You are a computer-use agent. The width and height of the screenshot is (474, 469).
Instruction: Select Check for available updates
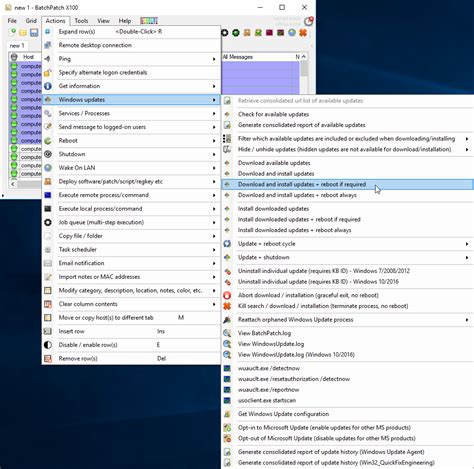click(x=273, y=114)
